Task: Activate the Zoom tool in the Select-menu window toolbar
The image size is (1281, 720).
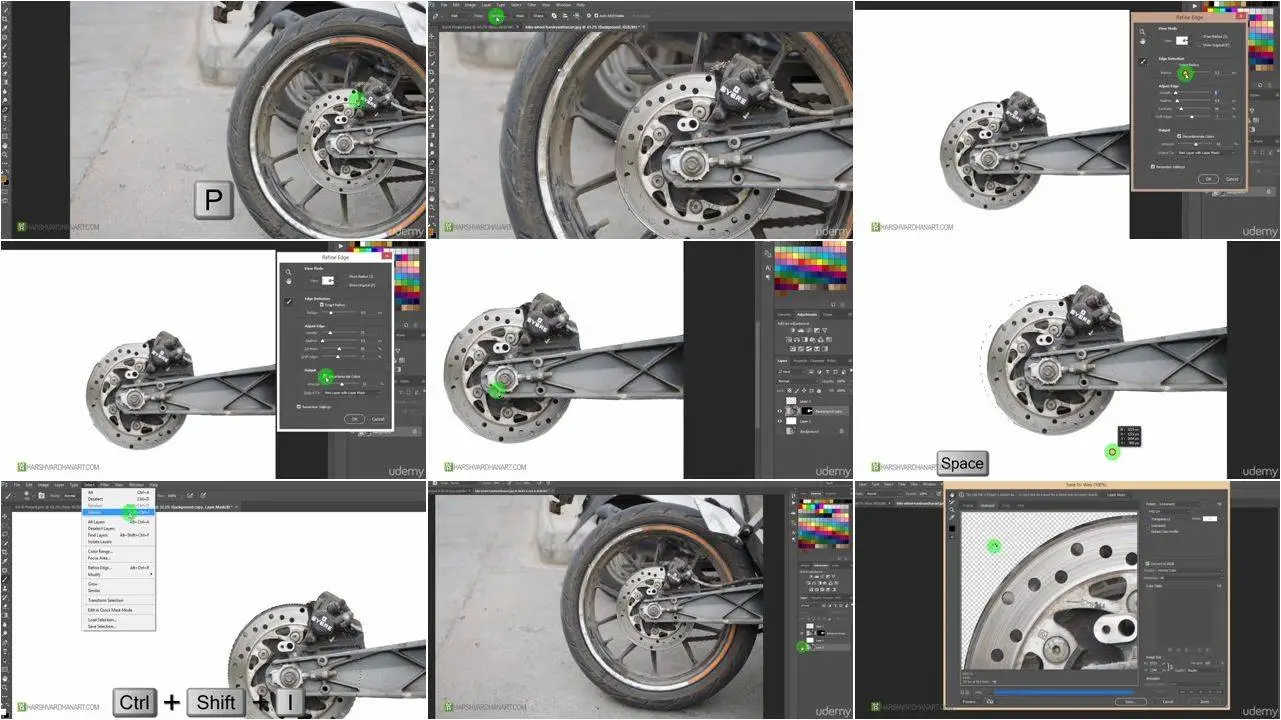Action: click(x=5, y=687)
